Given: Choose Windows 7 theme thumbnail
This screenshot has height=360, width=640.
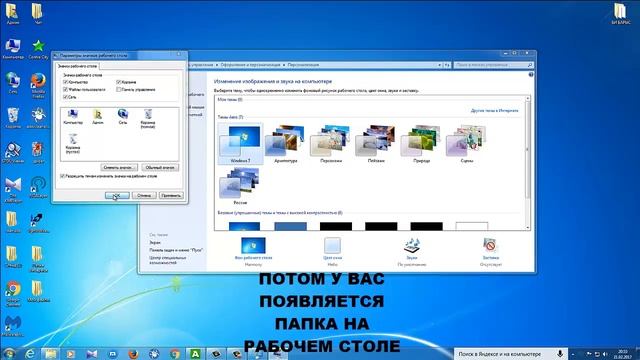Looking at the screenshot, I should (x=240, y=144).
